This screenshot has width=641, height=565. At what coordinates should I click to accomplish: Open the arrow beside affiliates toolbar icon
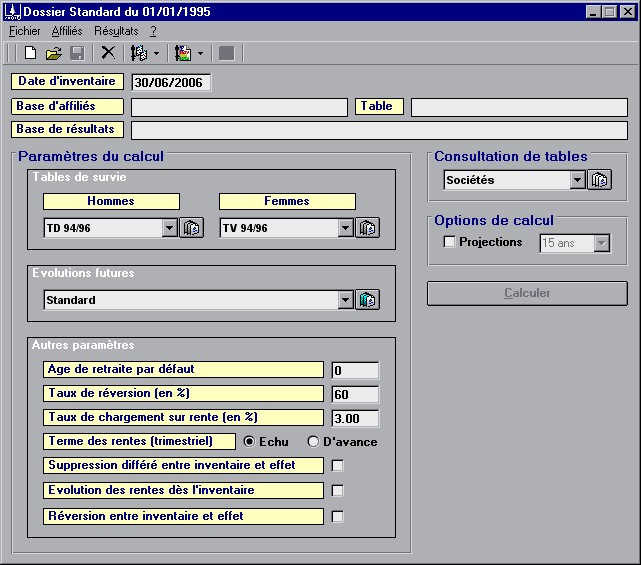click(157, 53)
